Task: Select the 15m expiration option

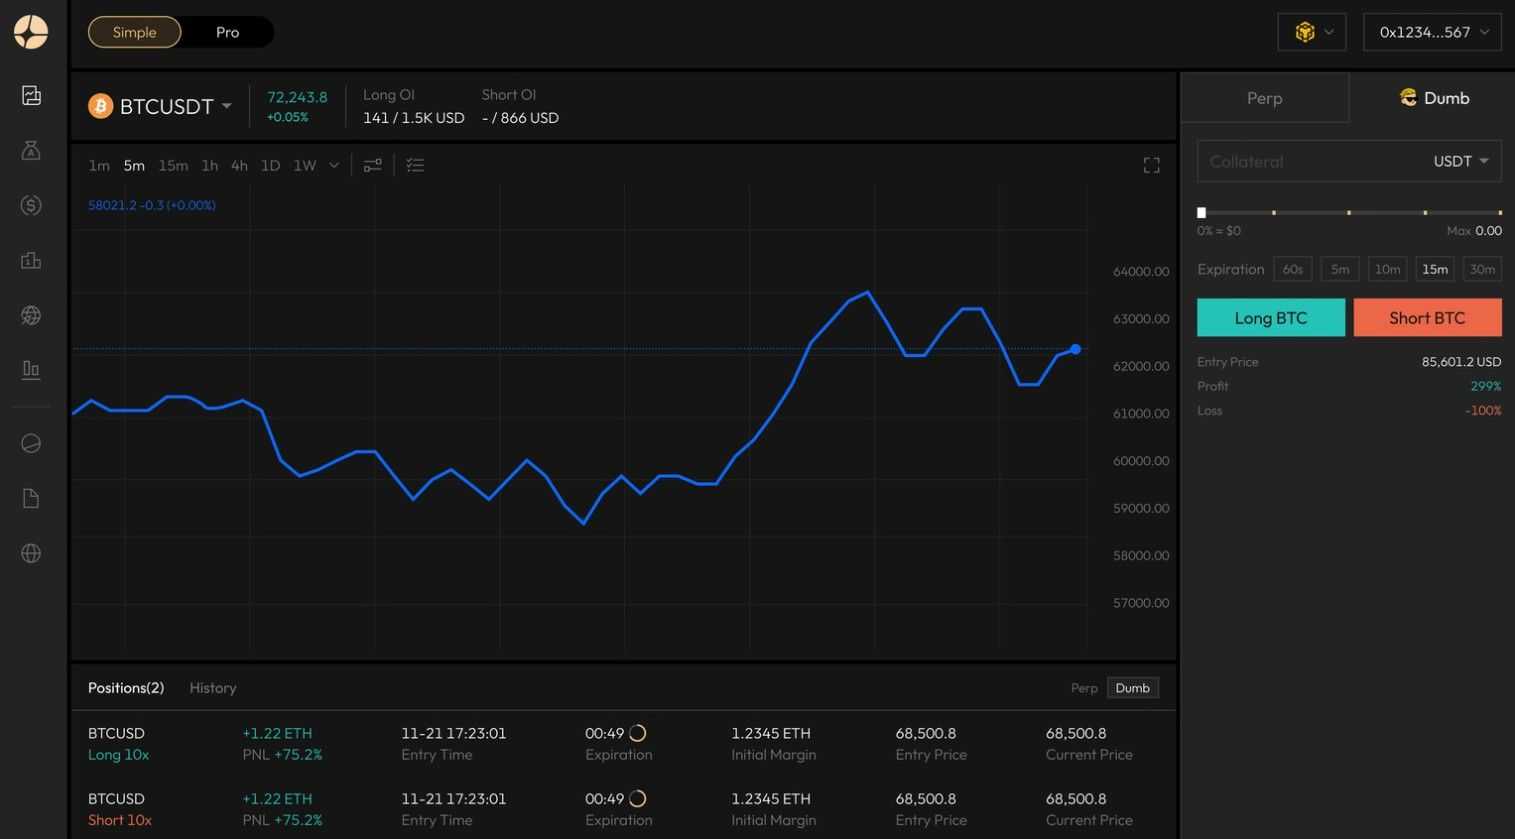Action: coord(1435,269)
